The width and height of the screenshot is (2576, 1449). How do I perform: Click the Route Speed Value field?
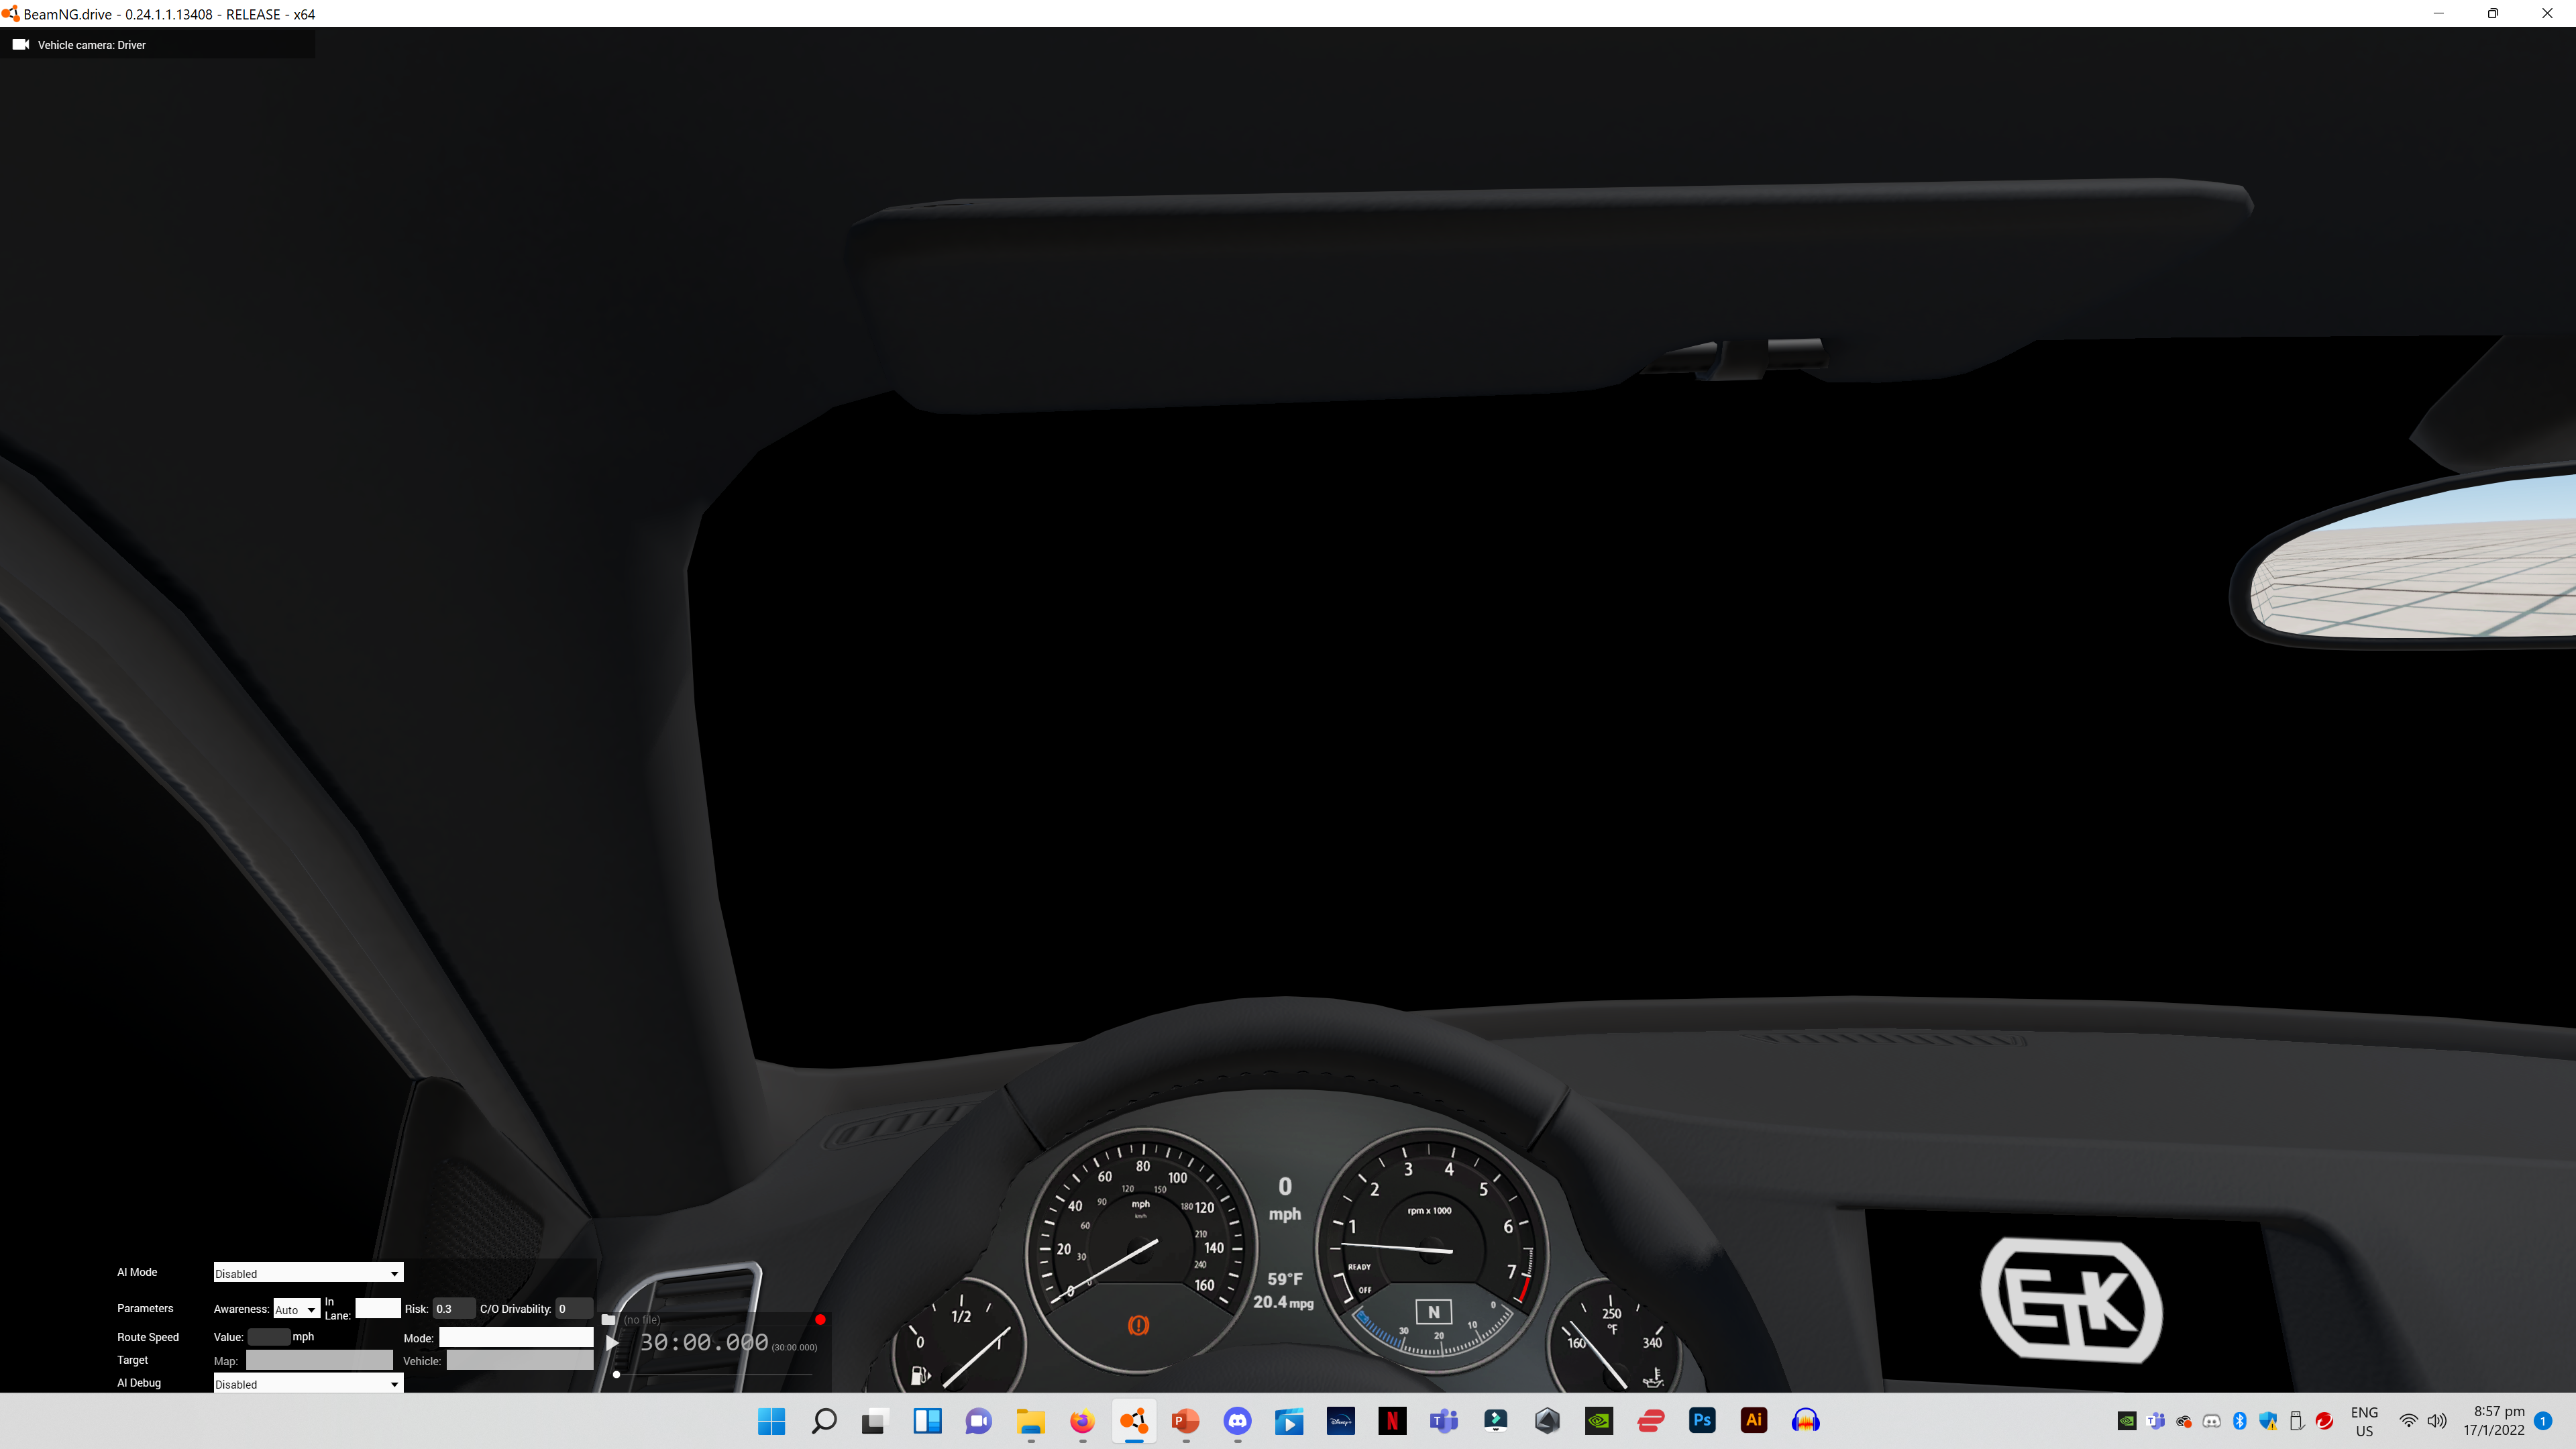[268, 1337]
